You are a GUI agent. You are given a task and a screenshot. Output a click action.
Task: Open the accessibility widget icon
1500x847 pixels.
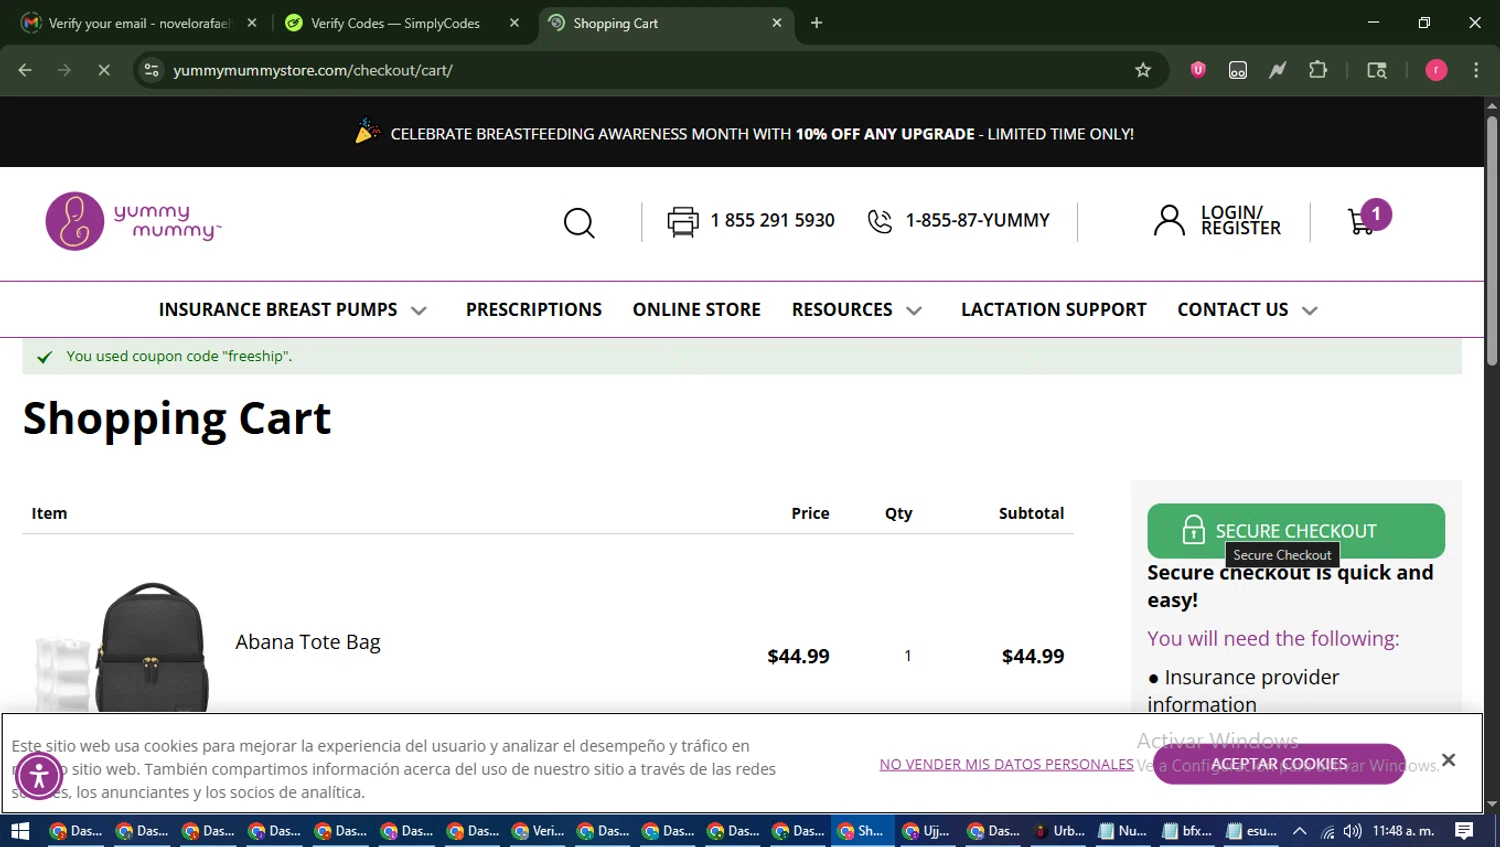click(39, 775)
